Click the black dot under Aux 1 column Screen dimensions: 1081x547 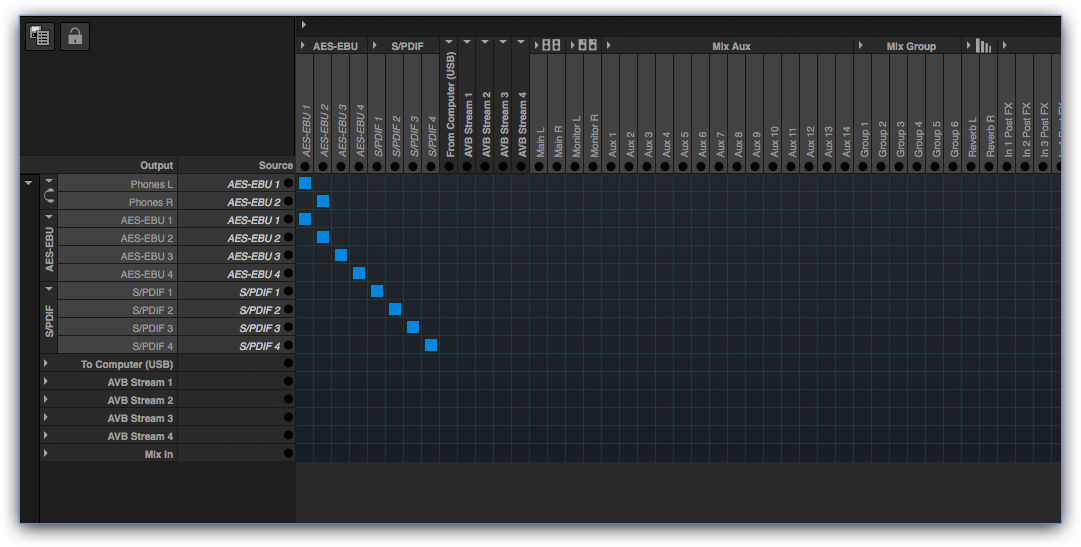click(x=611, y=167)
